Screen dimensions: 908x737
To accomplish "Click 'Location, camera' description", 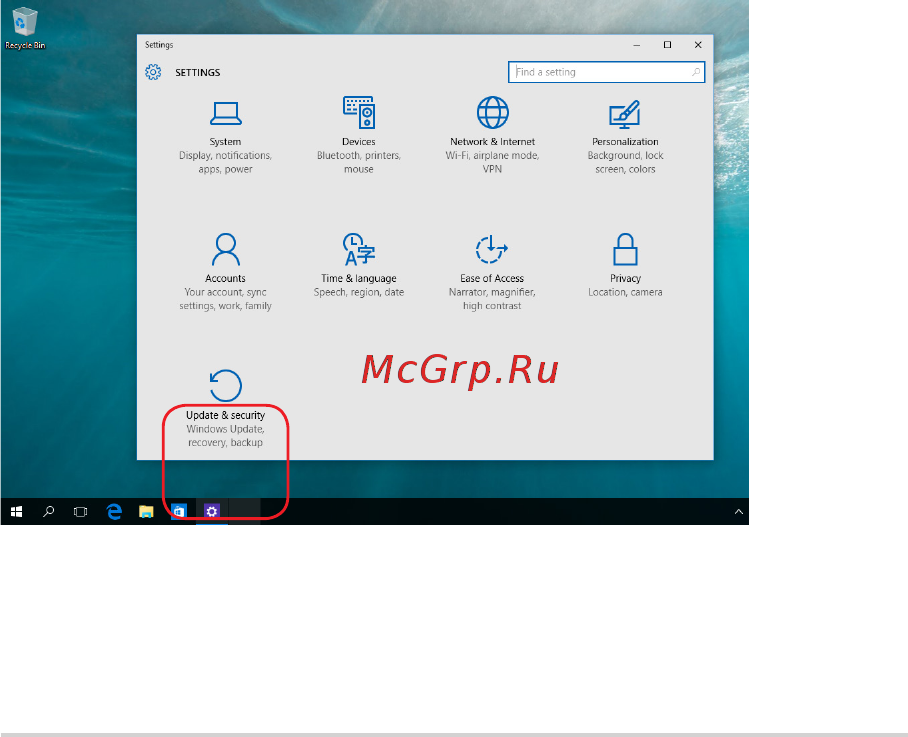I will pyautogui.click(x=625, y=292).
